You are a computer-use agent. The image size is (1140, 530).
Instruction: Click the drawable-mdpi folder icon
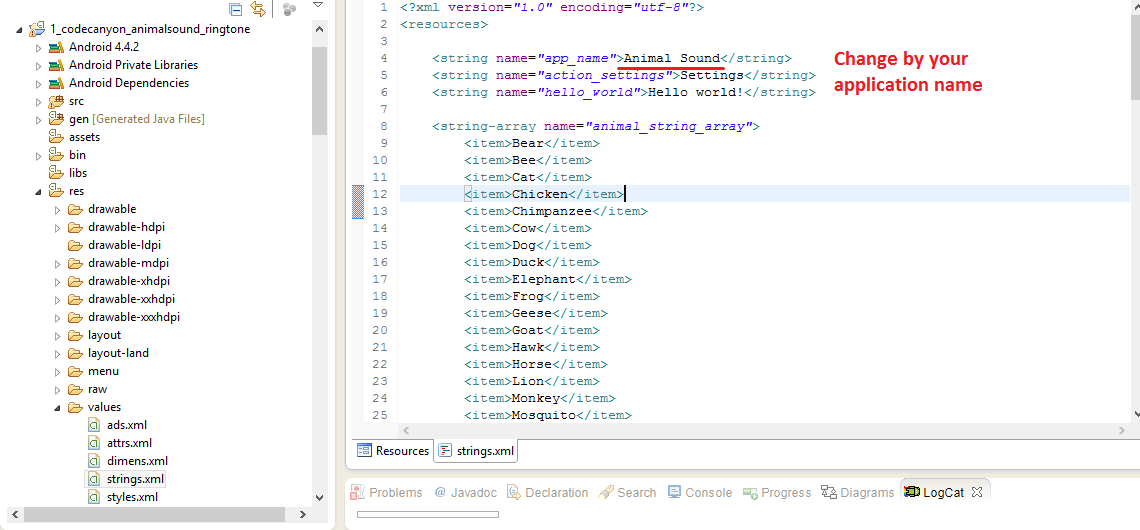(76, 263)
